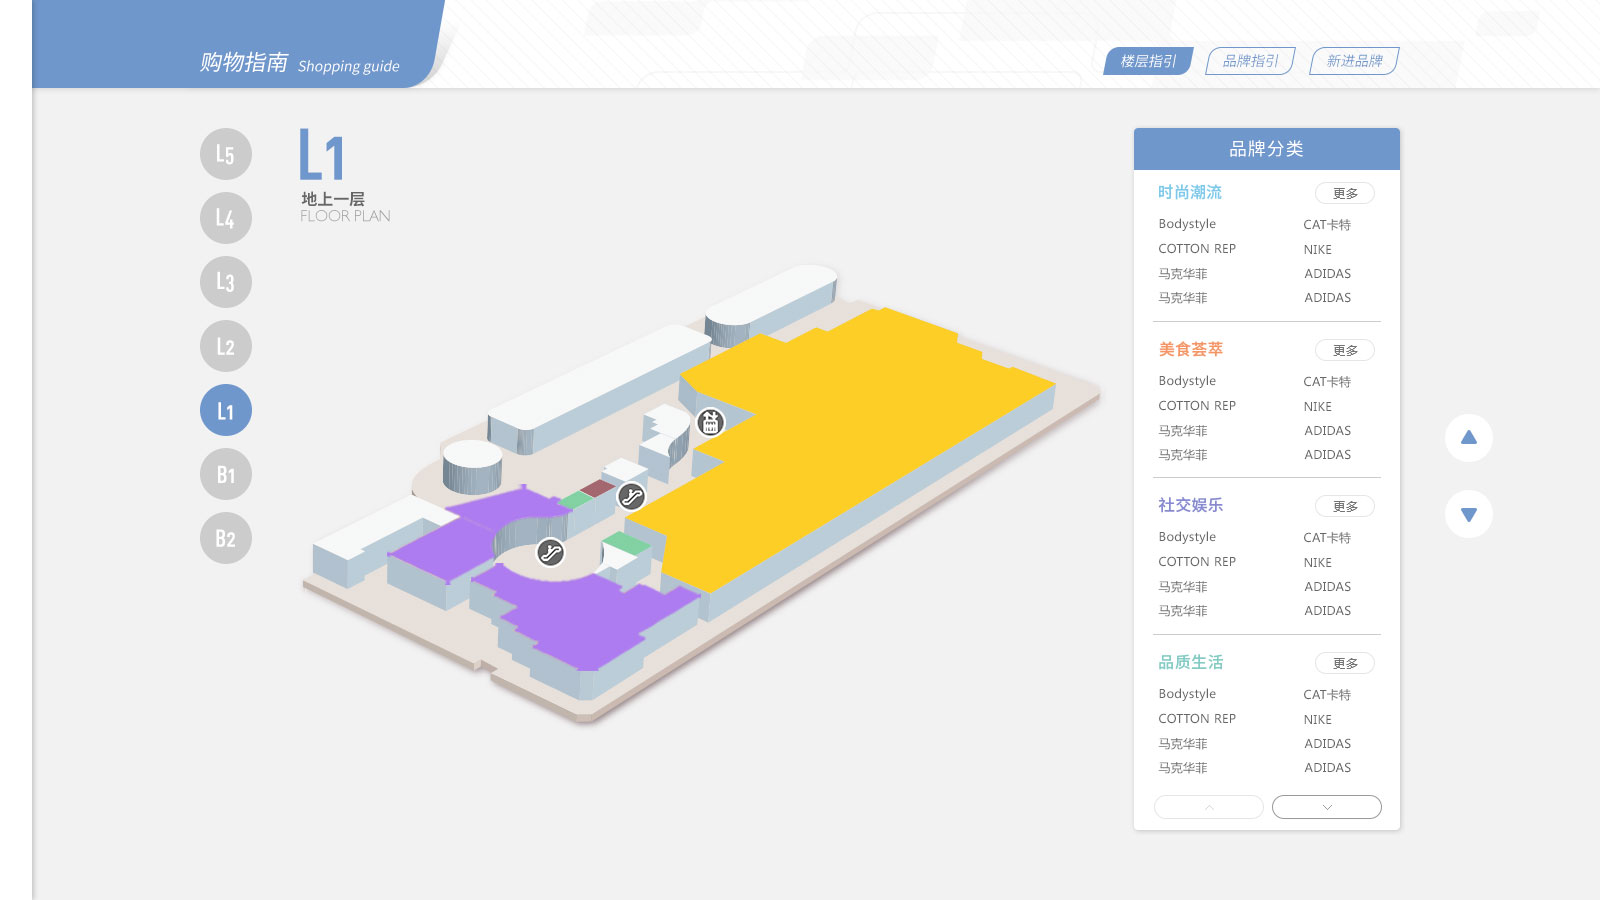Viewport: 1600px width, 900px height.
Task: Select Bodystyle under 品质生活
Action: tap(1187, 694)
